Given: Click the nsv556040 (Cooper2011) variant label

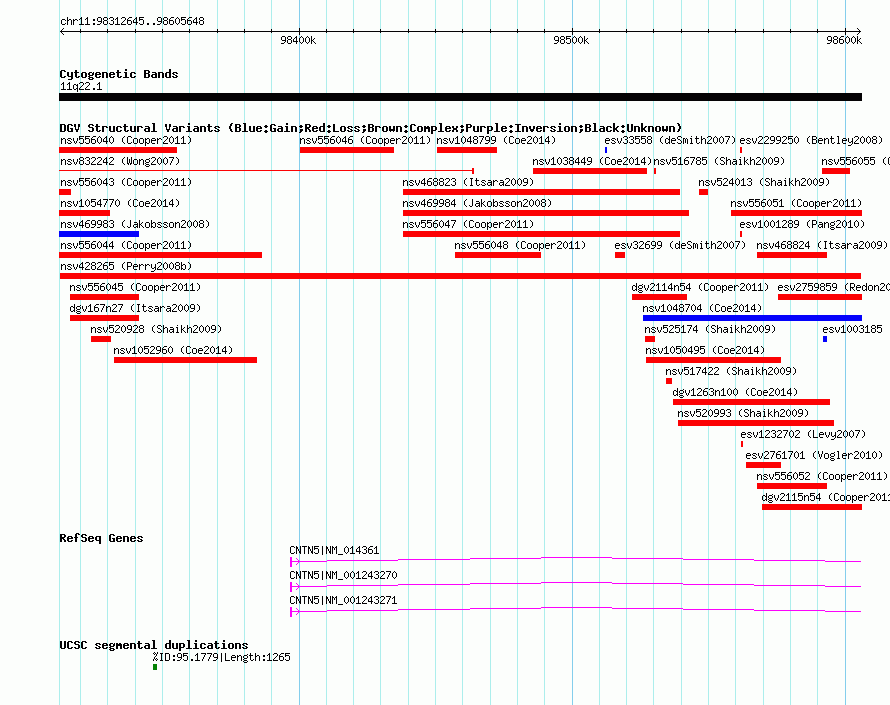Looking at the screenshot, I should coord(126,140).
